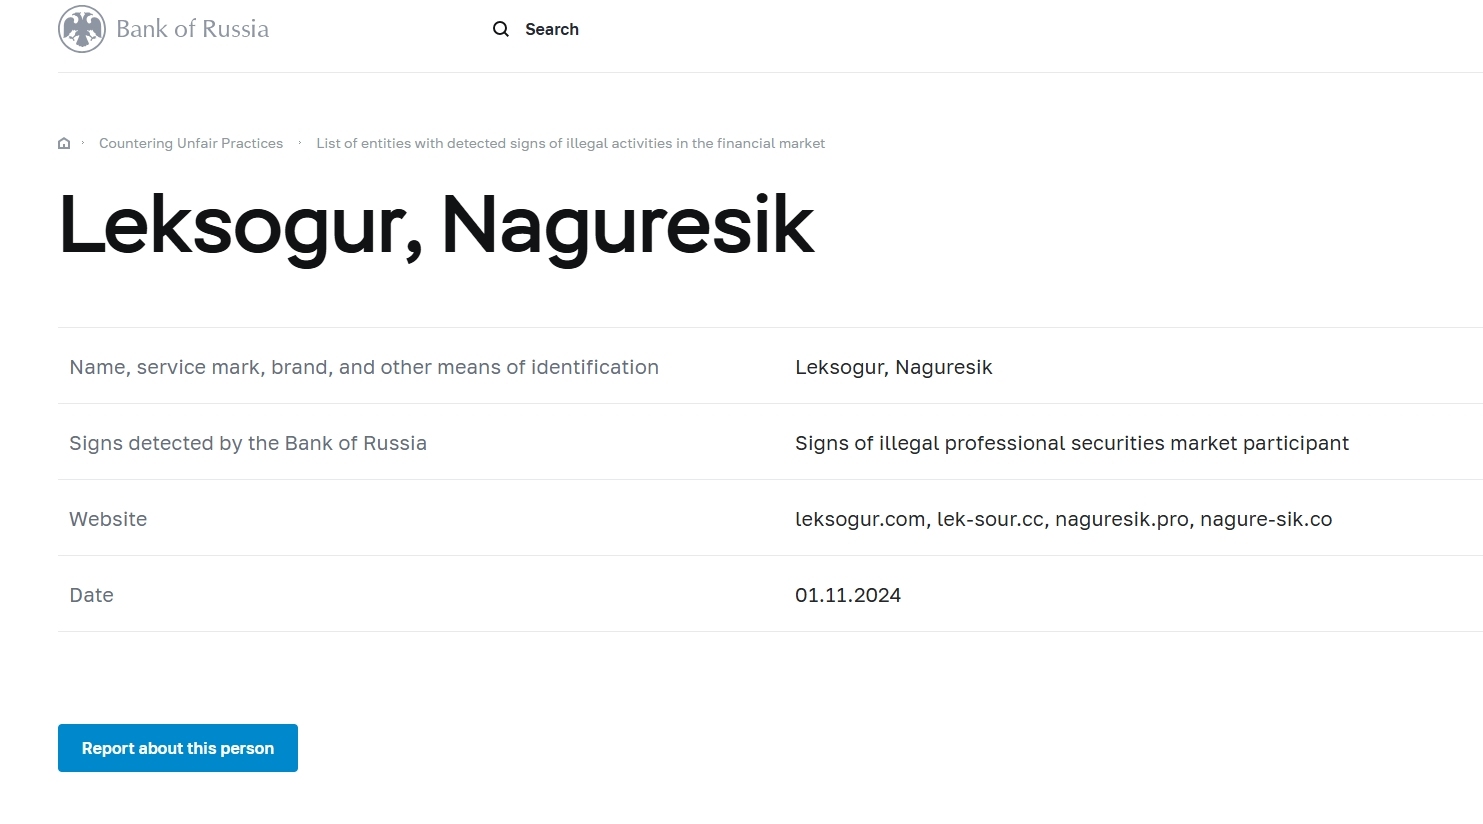
Task: Click the large Leksogur, Naguresik page heading
Action: 436,225
